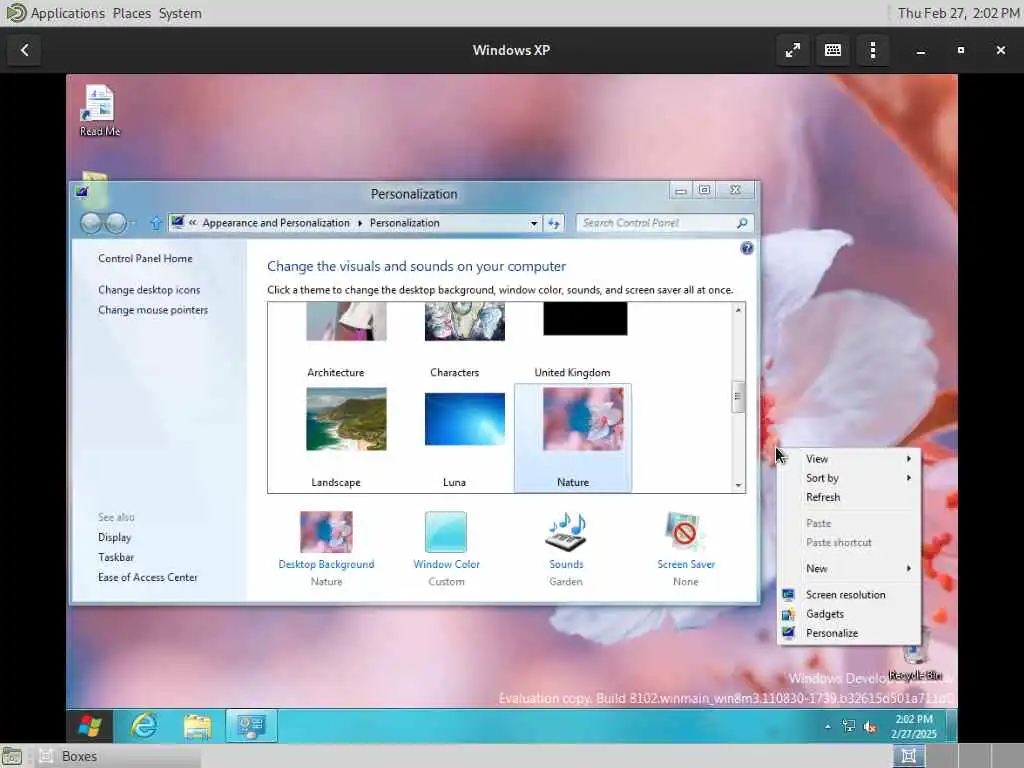Expand the address bar dropdown arrow
Image resolution: width=1024 pixels, height=768 pixels.
click(534, 223)
